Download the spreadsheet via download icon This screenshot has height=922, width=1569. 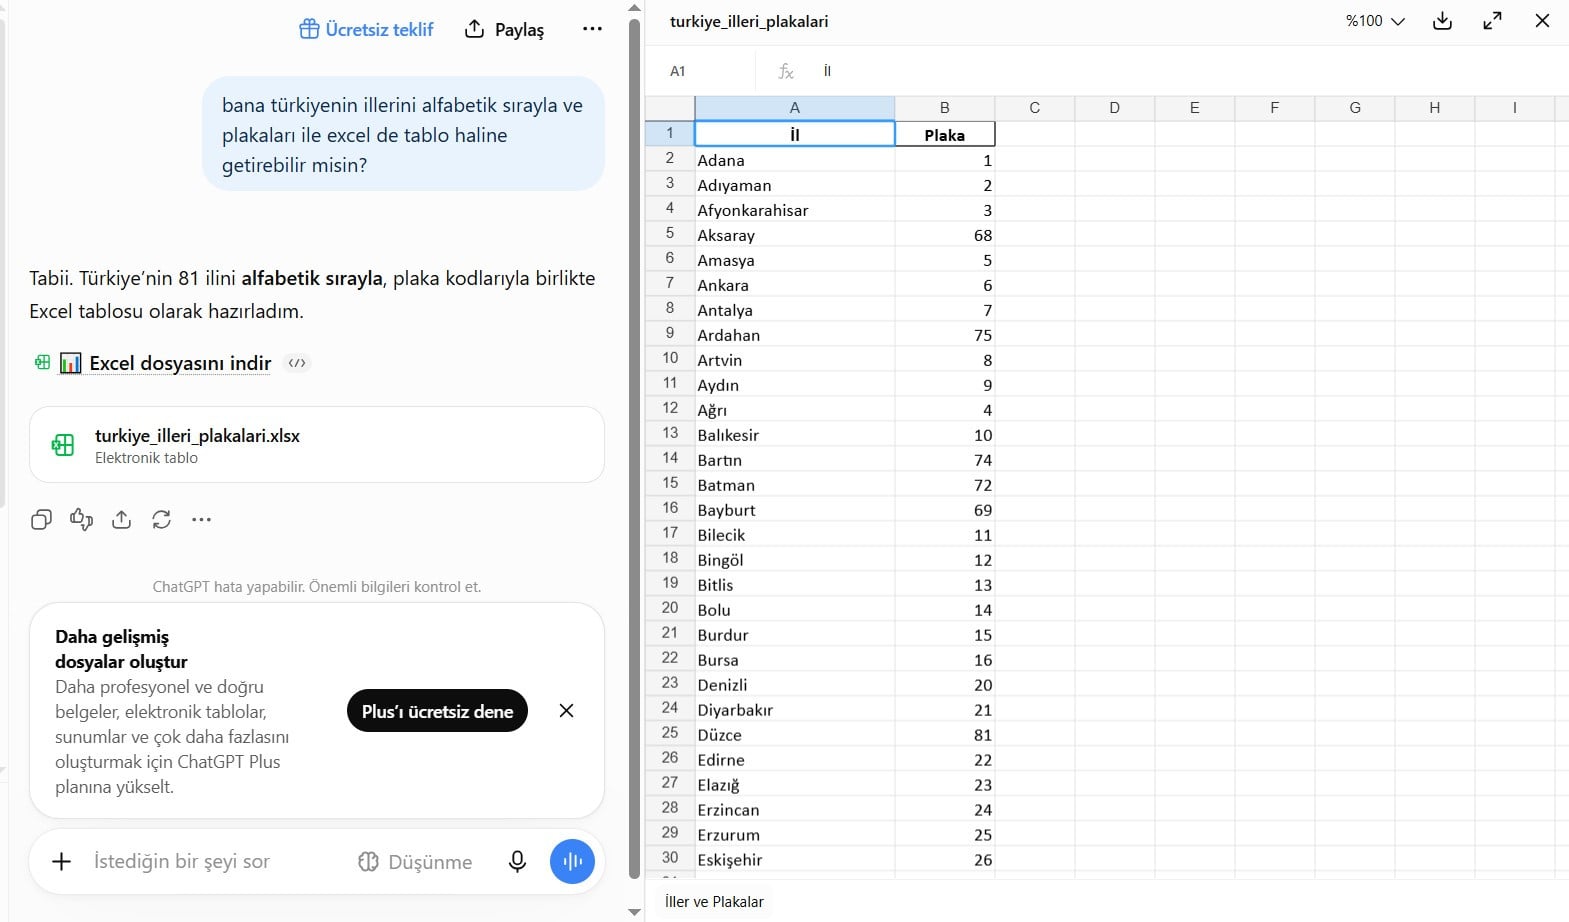[x=1442, y=21]
